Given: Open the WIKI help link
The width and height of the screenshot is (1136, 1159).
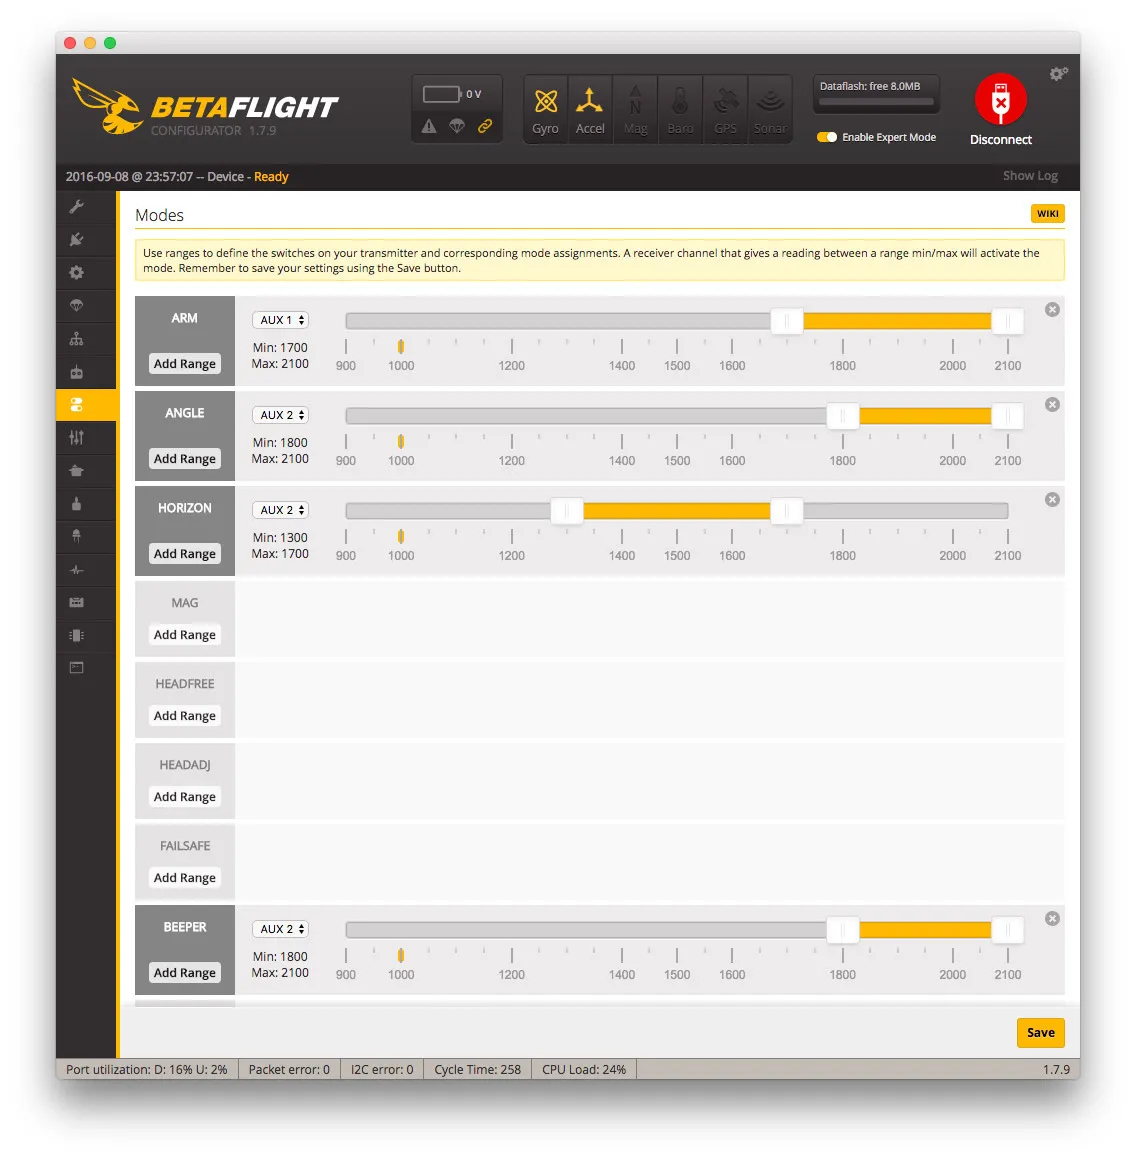Looking at the screenshot, I should (x=1047, y=214).
